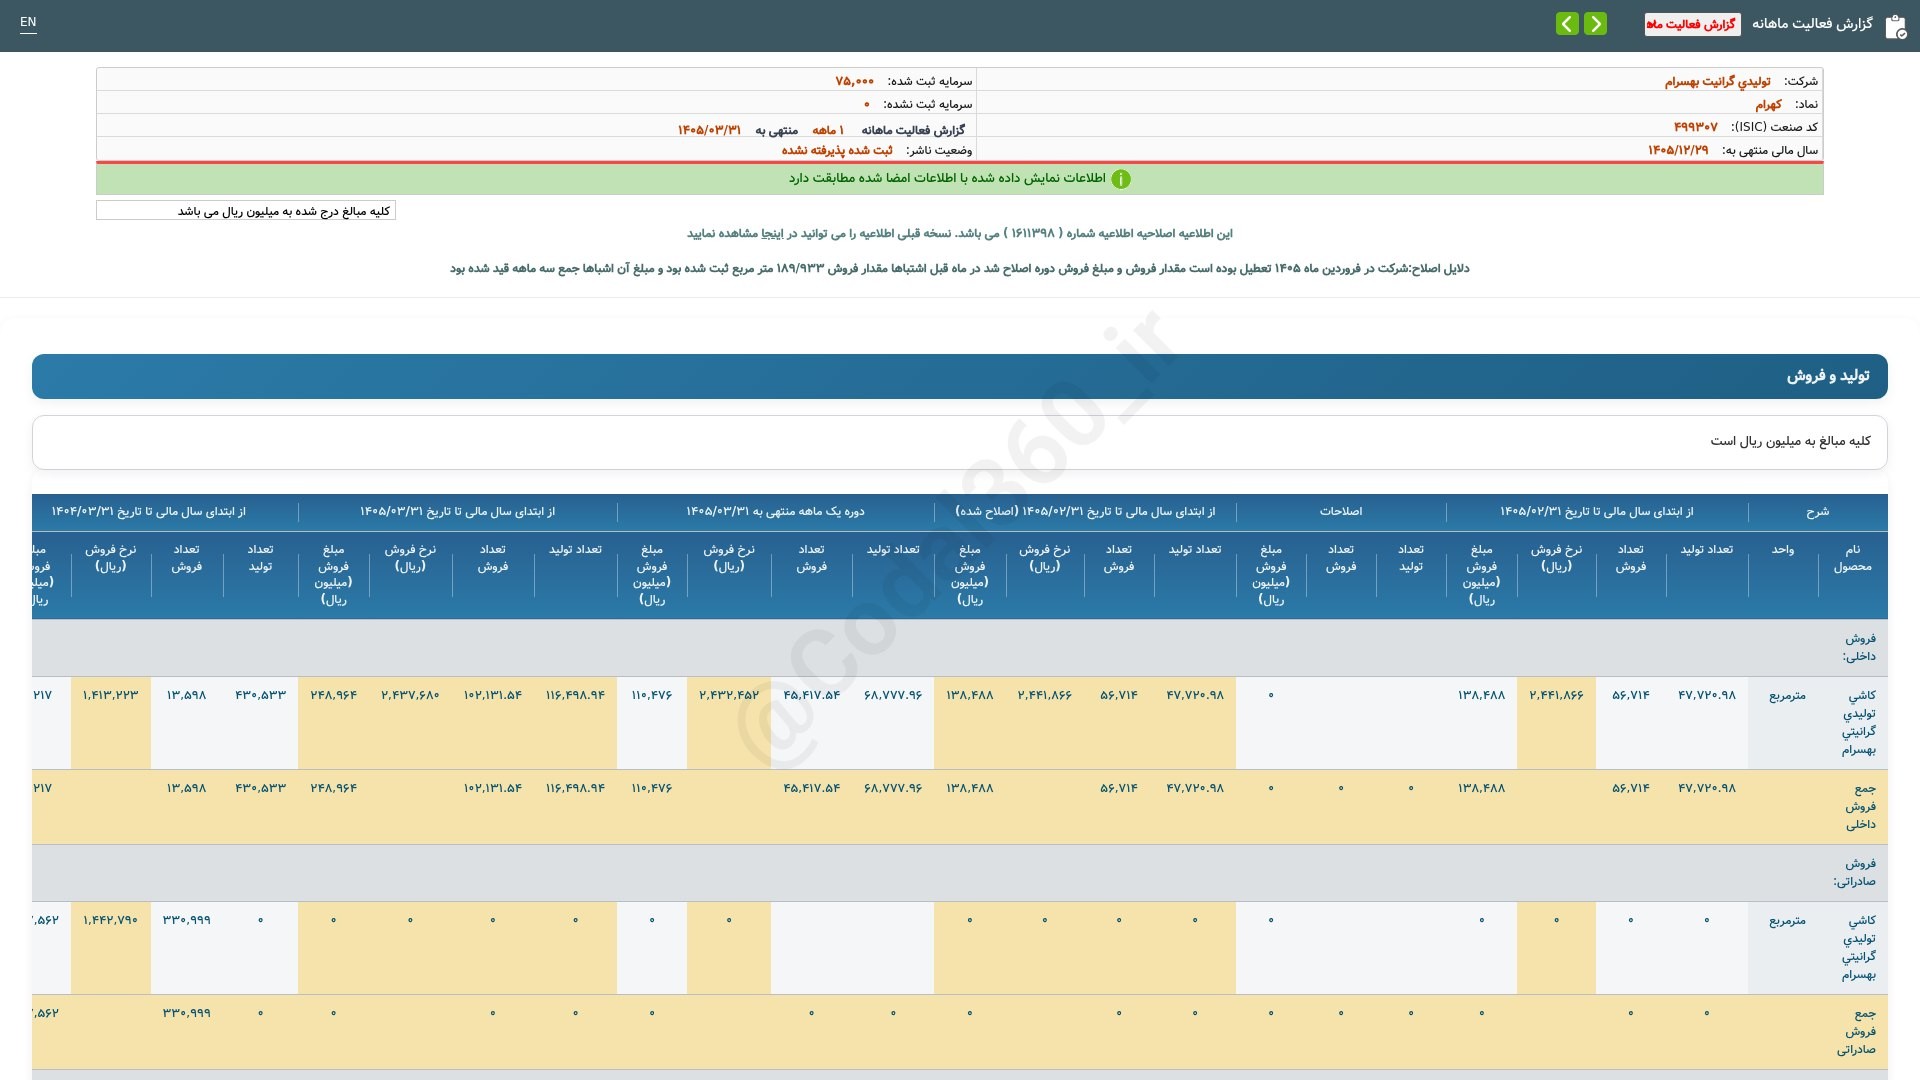Click the clipboard report icon in the header

pyautogui.click(x=1895, y=26)
